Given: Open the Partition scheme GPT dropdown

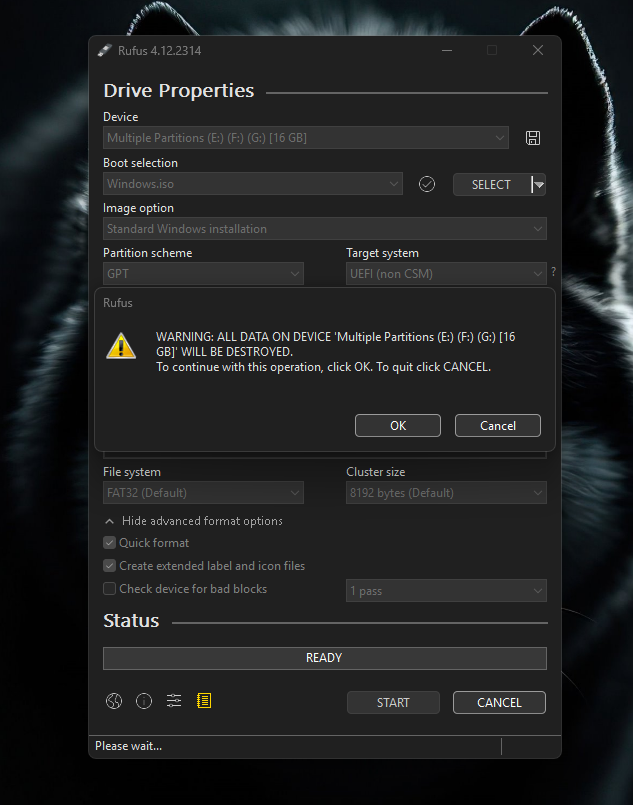Looking at the screenshot, I should (x=203, y=274).
